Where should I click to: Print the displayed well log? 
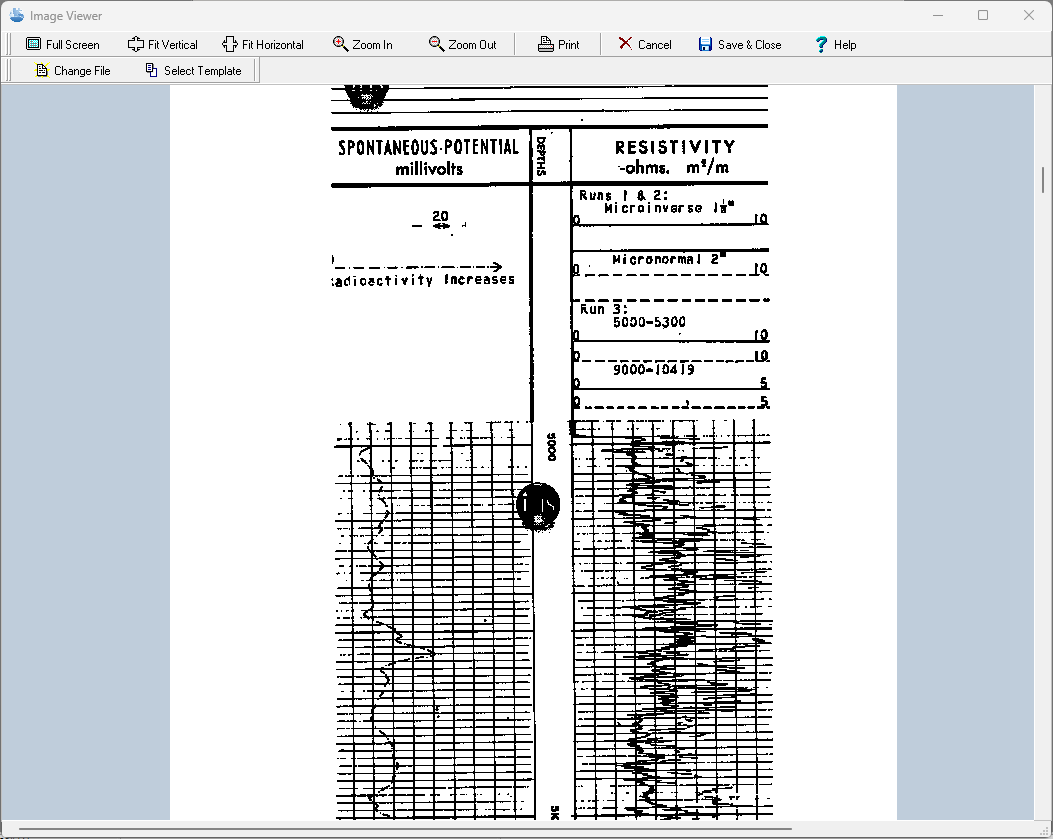coord(546,44)
